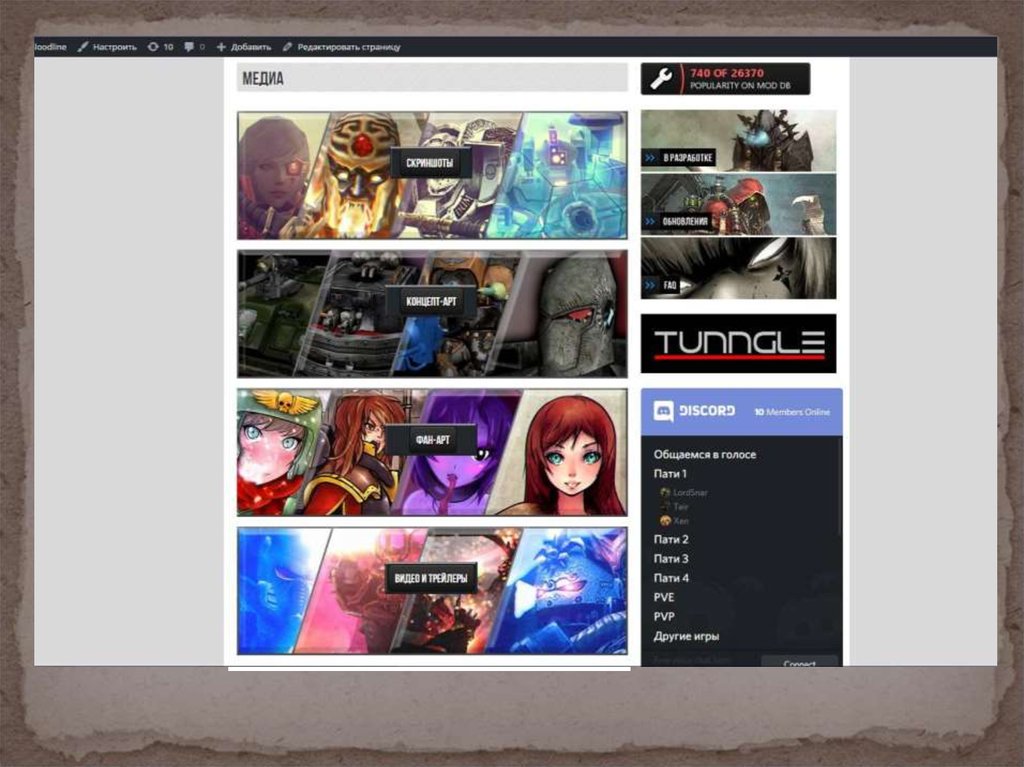The height and width of the screenshot is (767, 1024).
Task: Click the arrows icon on Обновления
Action: tap(650, 221)
